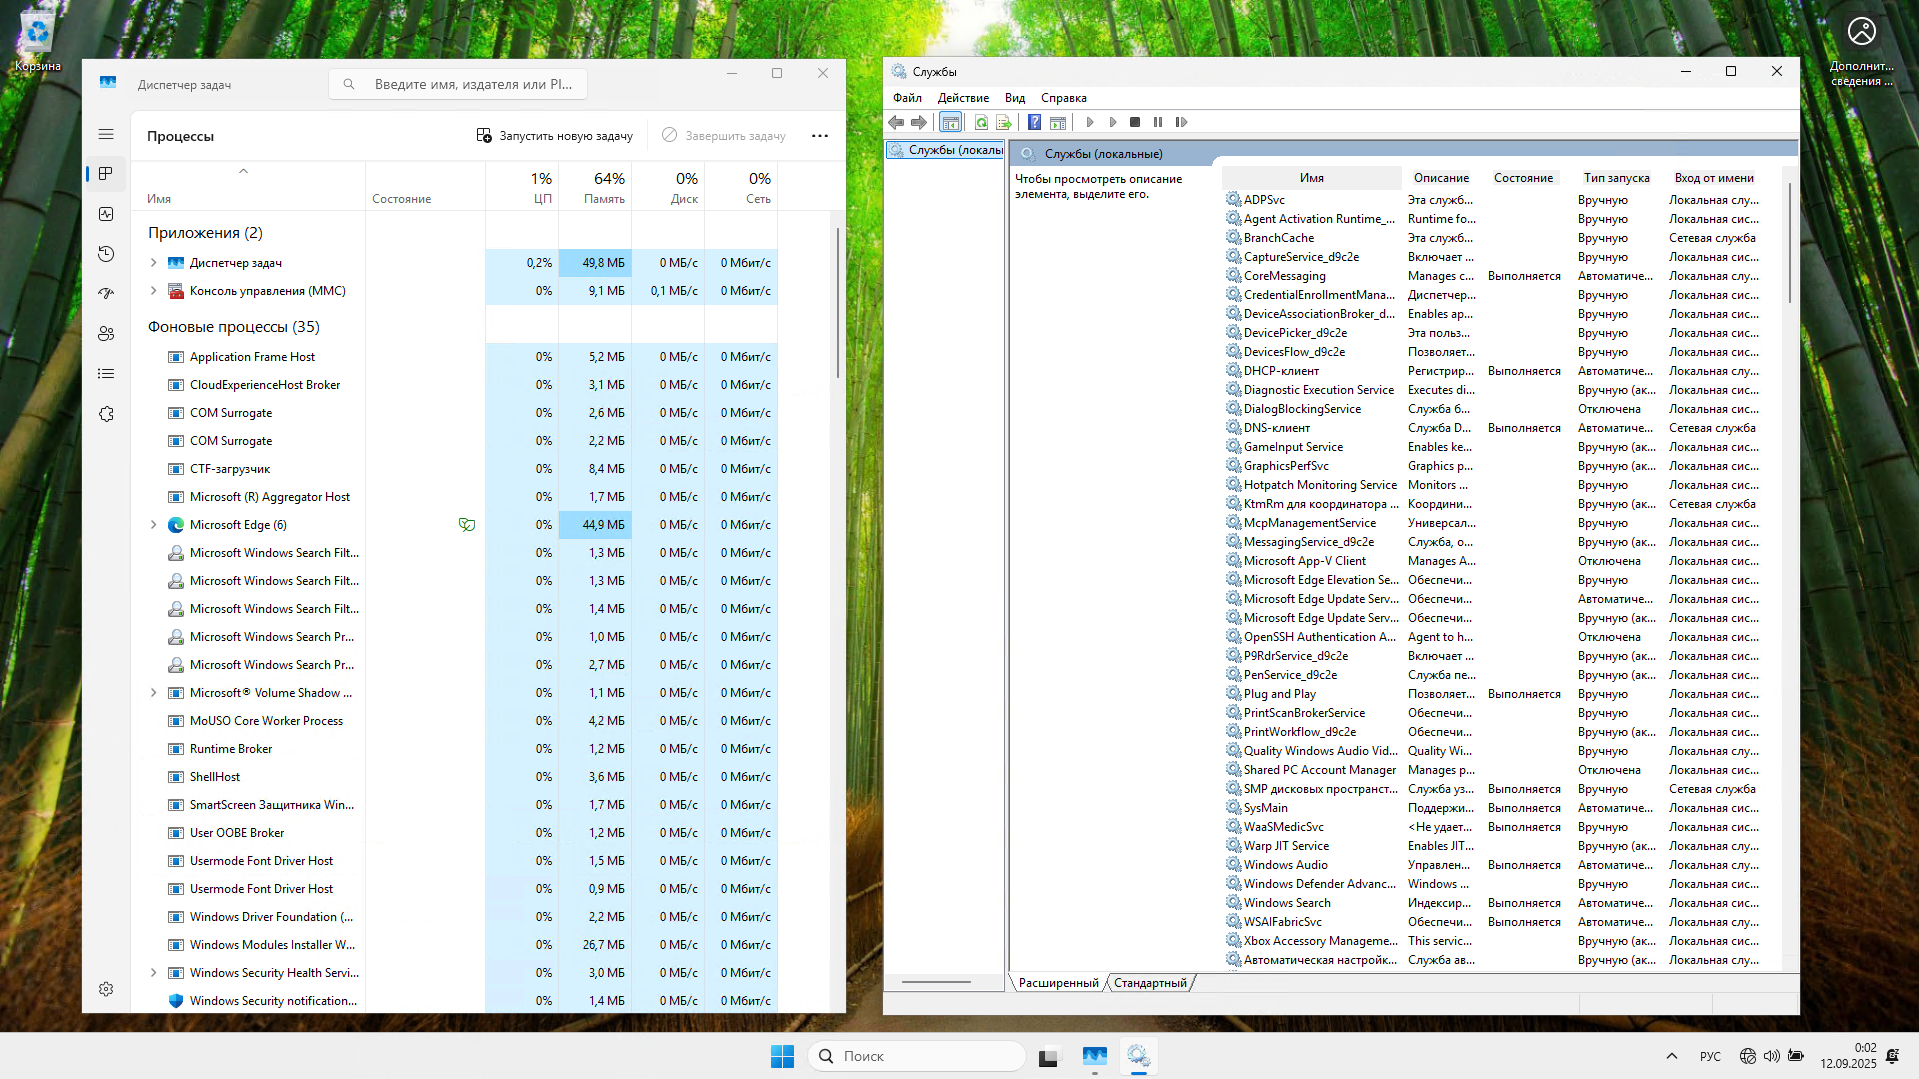Image resolution: width=1919 pixels, height=1079 pixels.
Task: Click the Restart service icon
Action: (1181, 122)
